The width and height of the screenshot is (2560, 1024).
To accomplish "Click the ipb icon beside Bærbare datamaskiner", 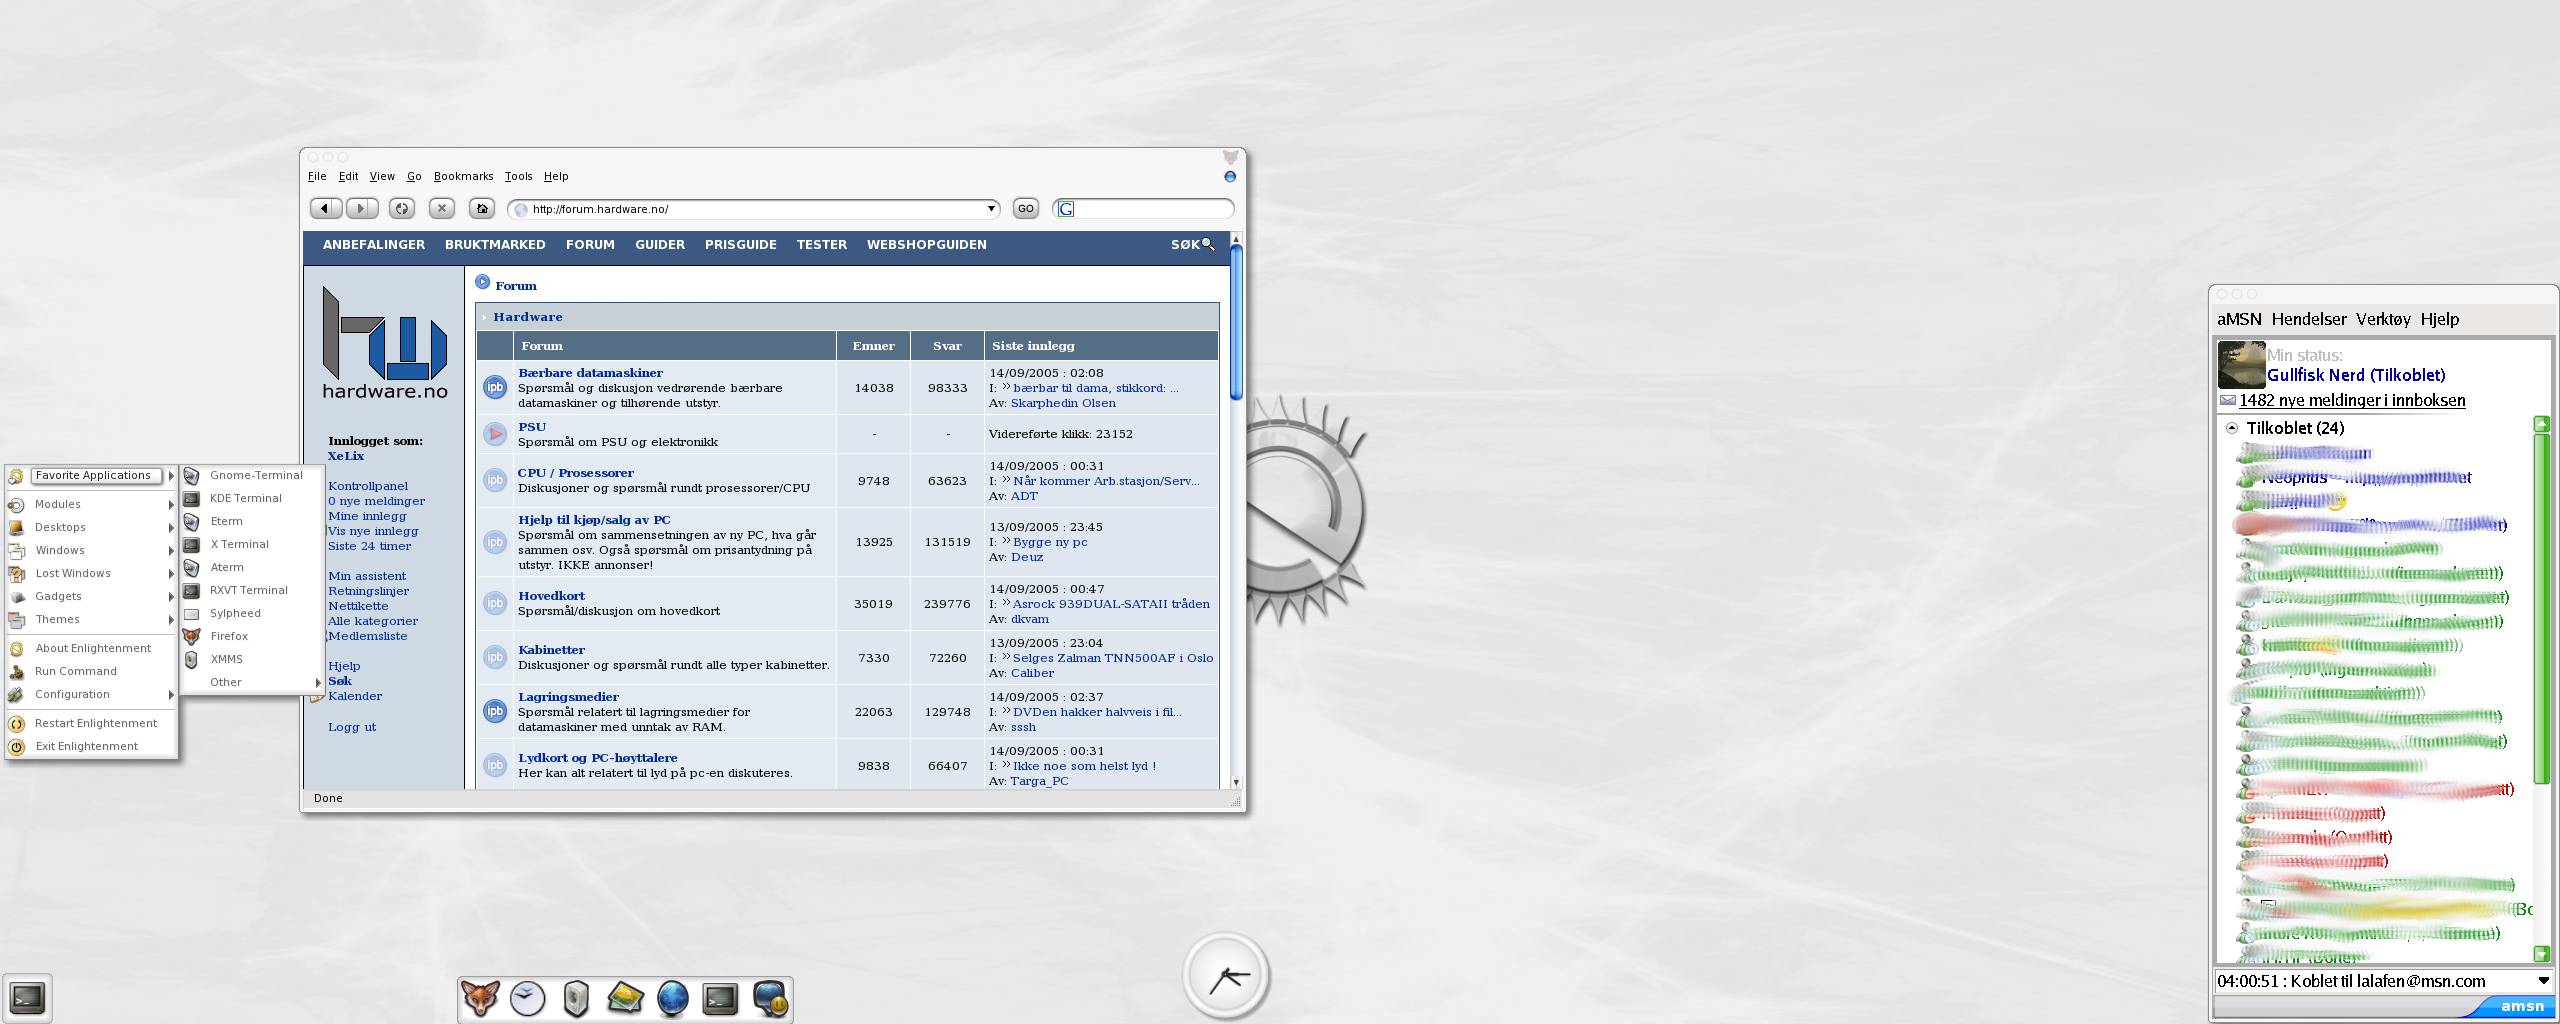I will tap(495, 387).
